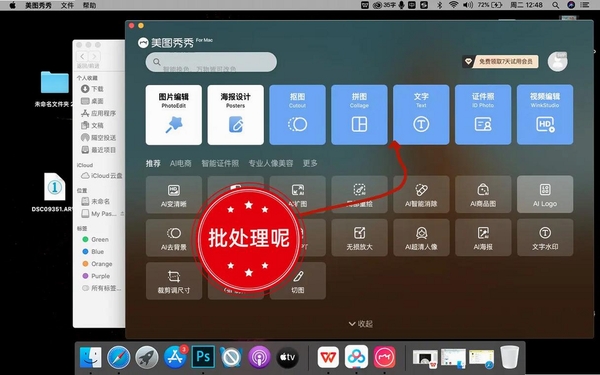The width and height of the screenshot is (600, 375).
Task: Open the AI海报 tool
Action: pyautogui.click(x=483, y=238)
